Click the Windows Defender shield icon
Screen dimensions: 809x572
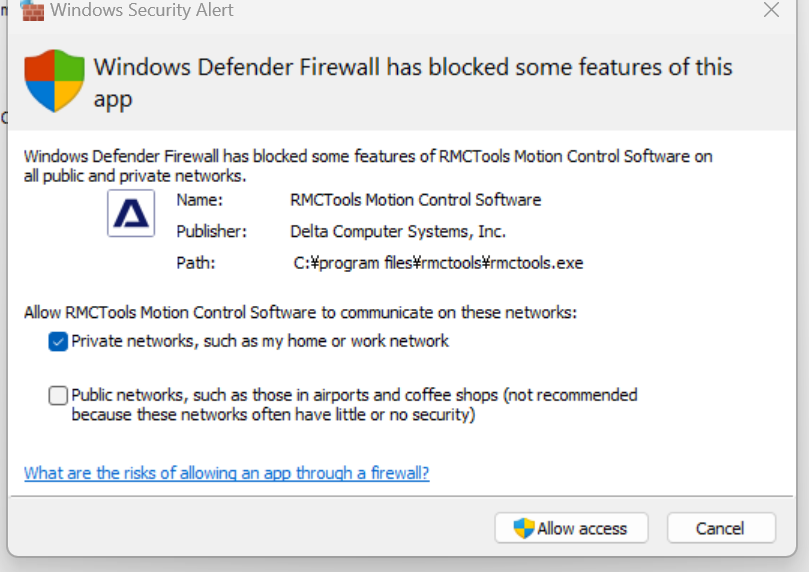click(54, 80)
